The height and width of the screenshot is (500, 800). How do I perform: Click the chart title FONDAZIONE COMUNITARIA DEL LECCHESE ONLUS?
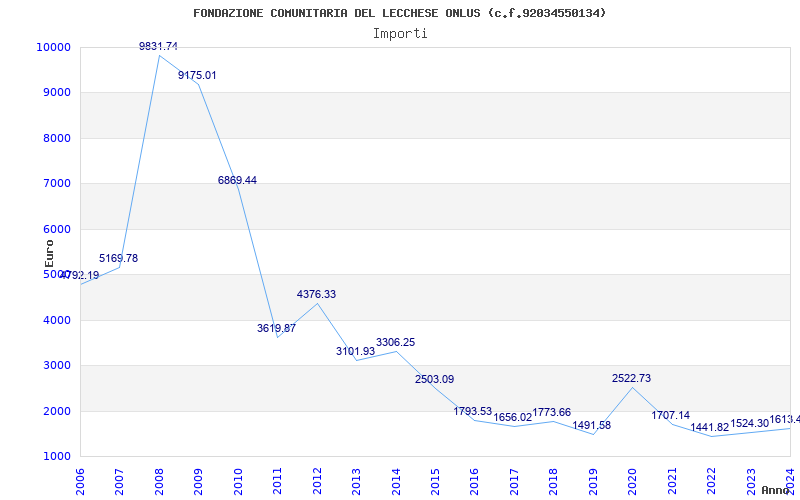(399, 13)
